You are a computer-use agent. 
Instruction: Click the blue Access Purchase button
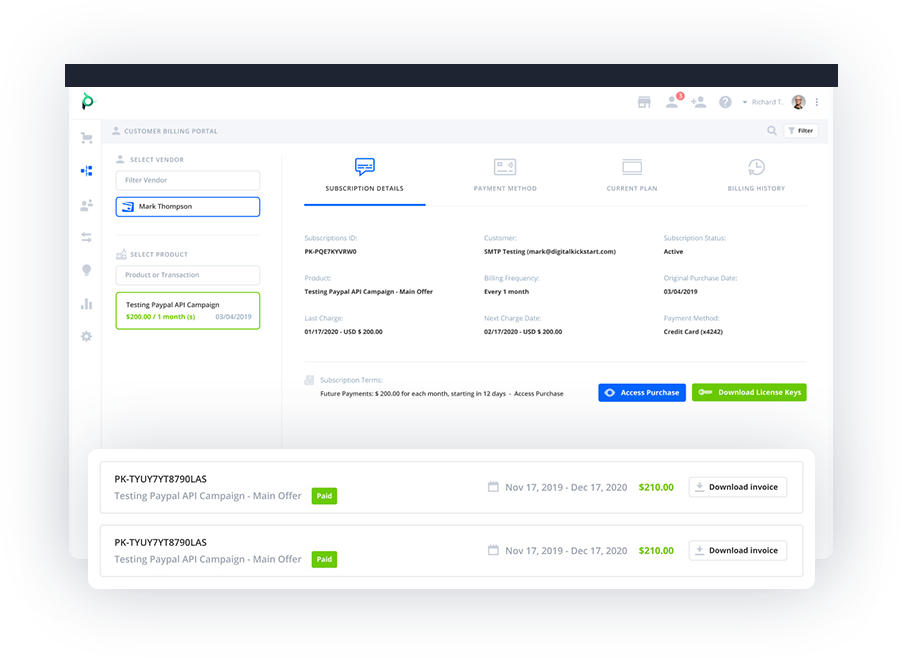click(642, 393)
